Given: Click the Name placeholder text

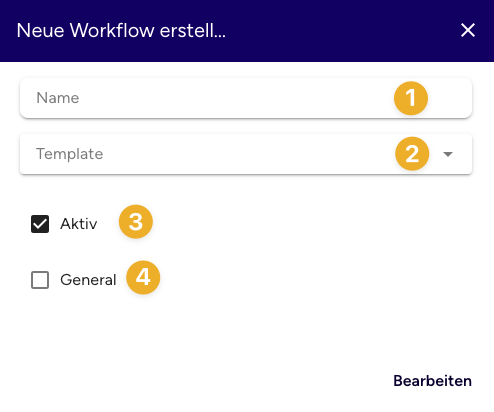Looking at the screenshot, I should [x=58, y=98].
